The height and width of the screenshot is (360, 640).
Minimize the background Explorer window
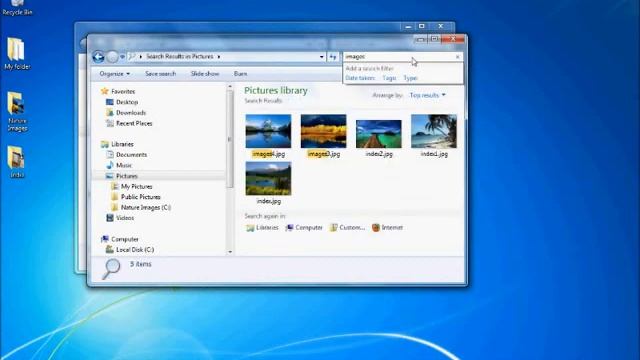(x=408, y=26)
